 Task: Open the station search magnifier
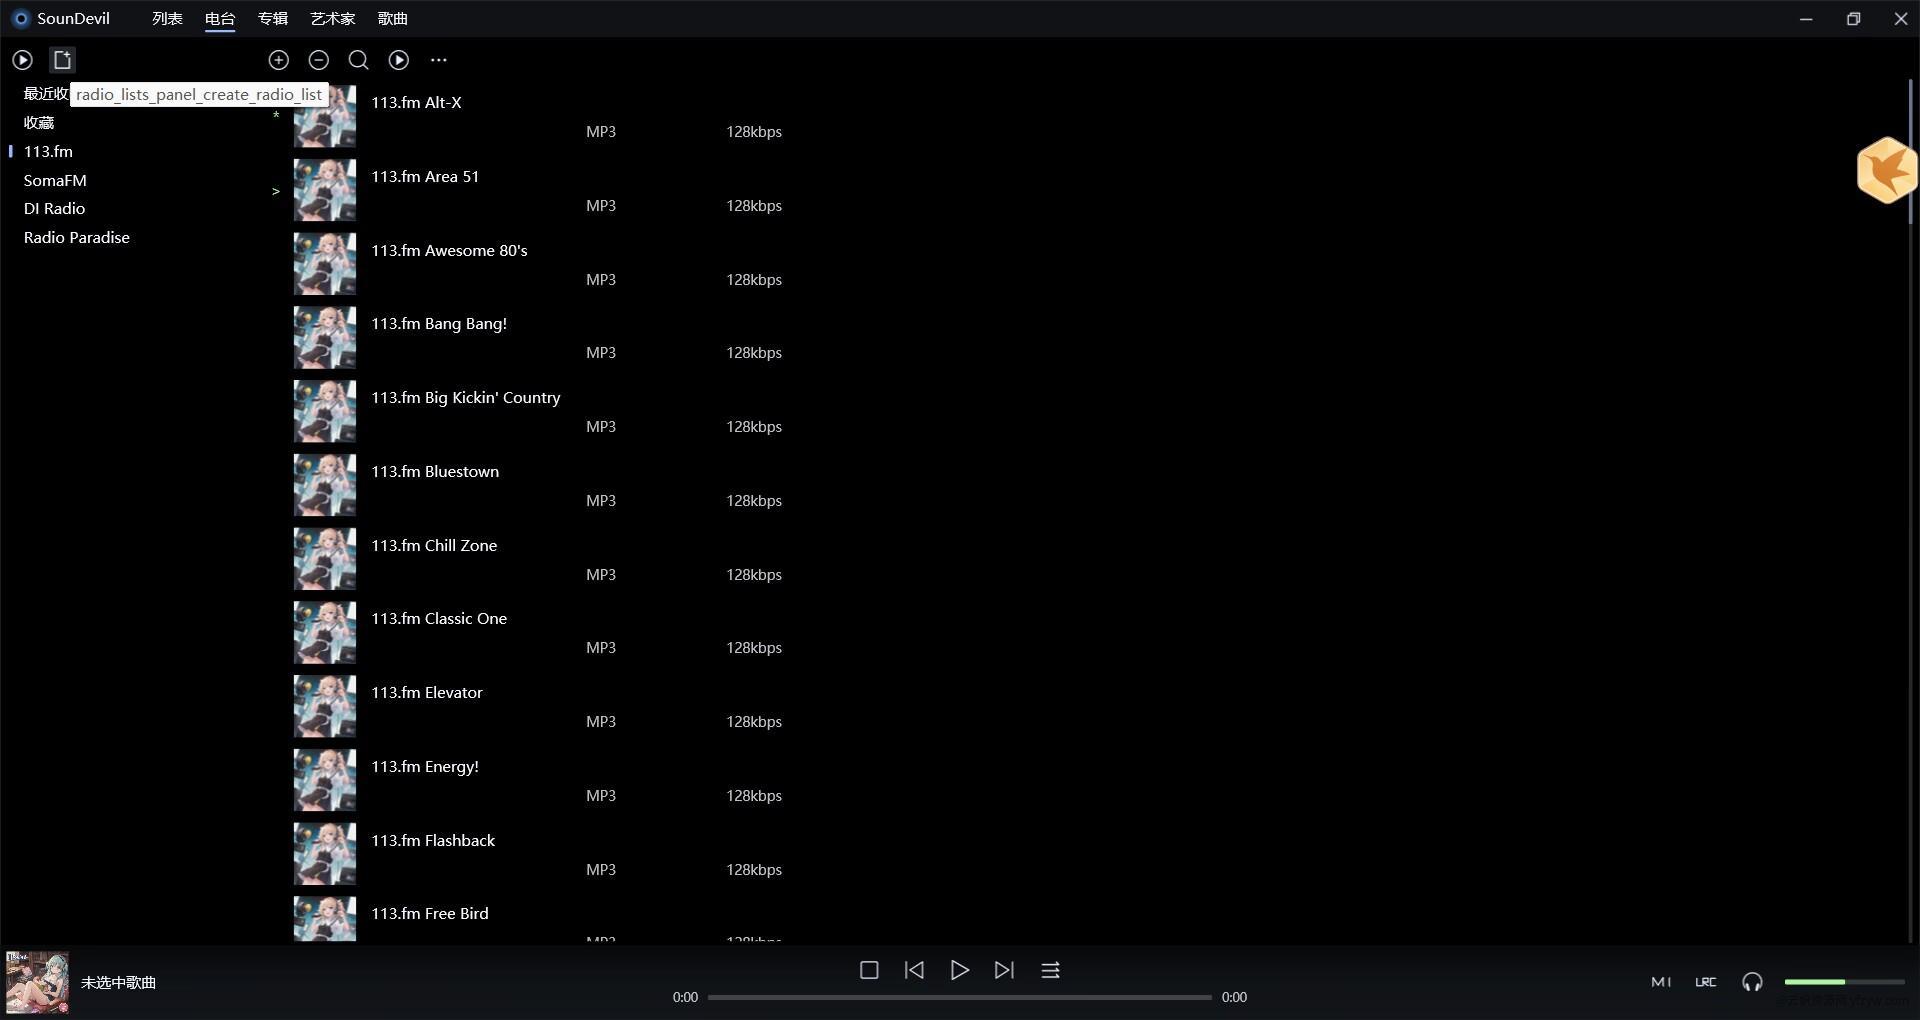(358, 60)
